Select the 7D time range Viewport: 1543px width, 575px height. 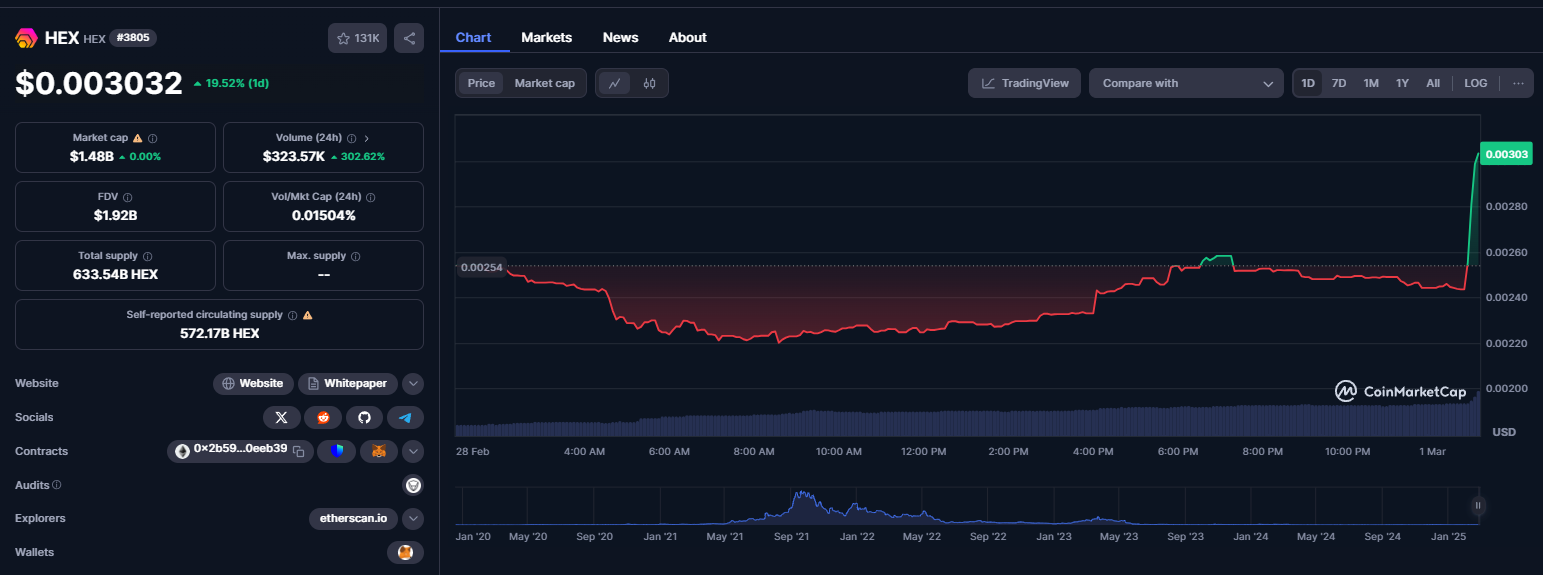[x=1339, y=83]
